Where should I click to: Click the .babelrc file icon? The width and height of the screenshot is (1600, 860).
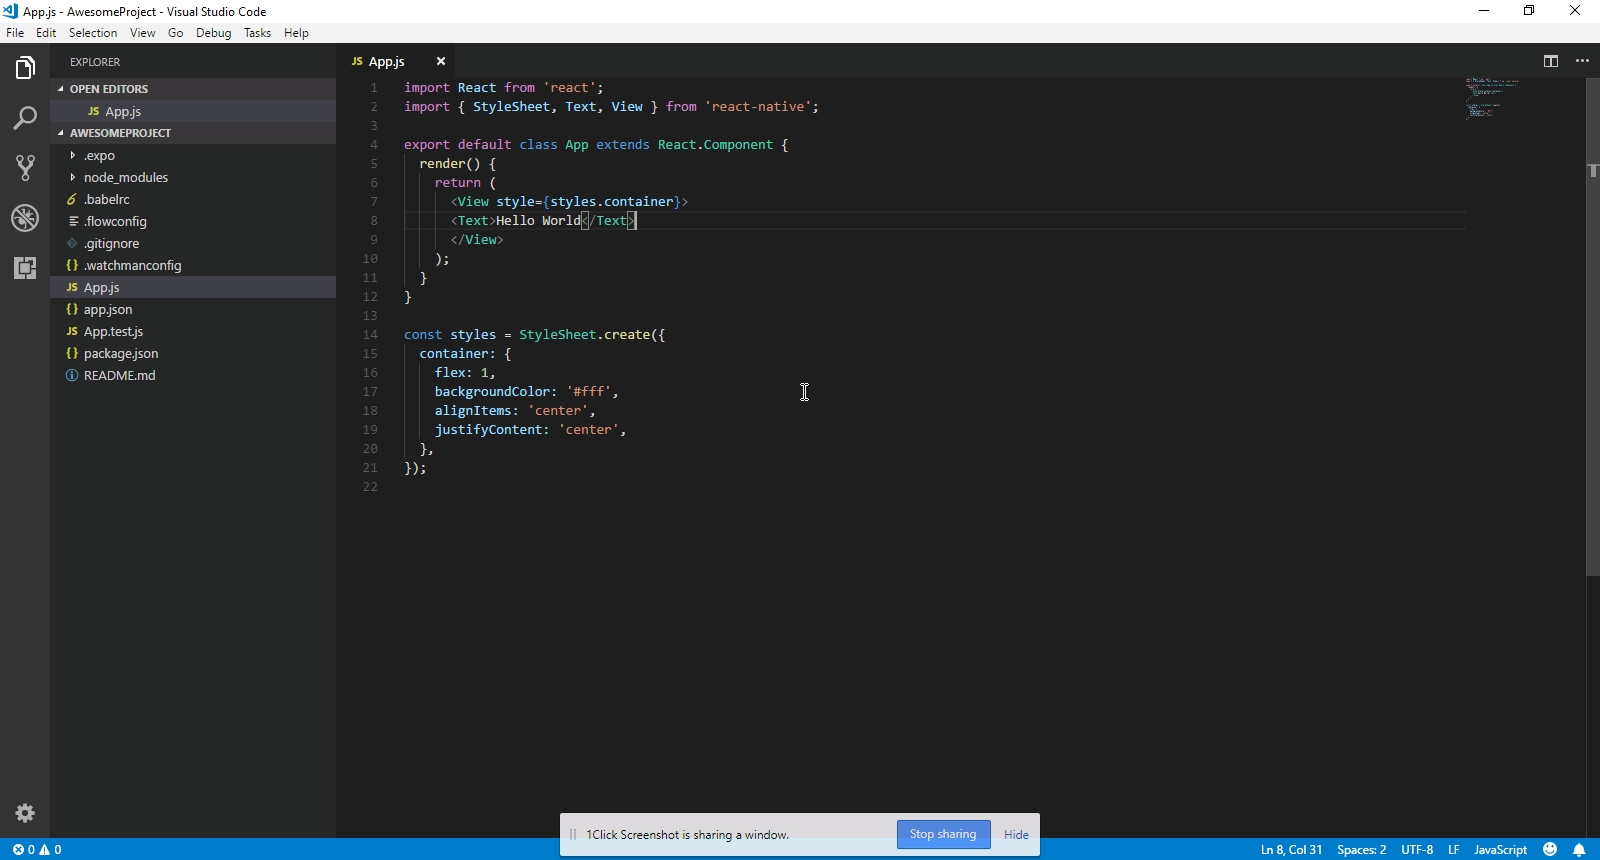pos(72,199)
